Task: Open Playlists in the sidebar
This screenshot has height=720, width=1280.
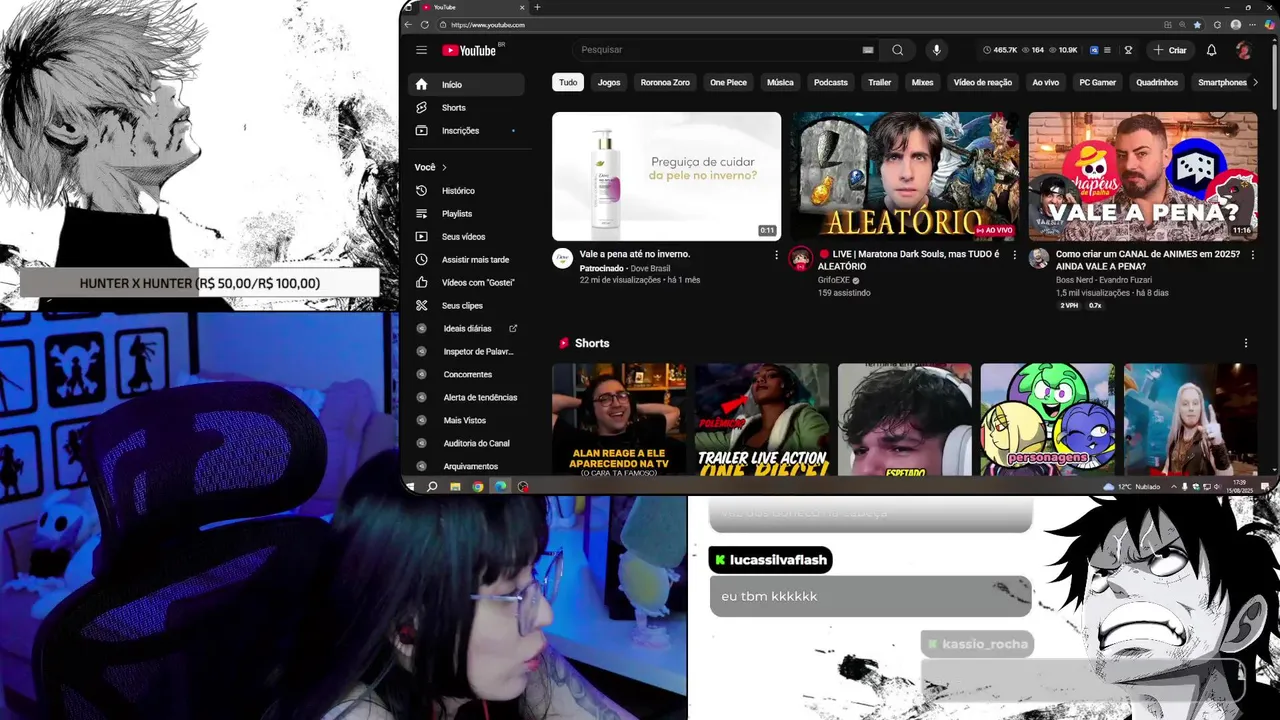Action: [467, 214]
